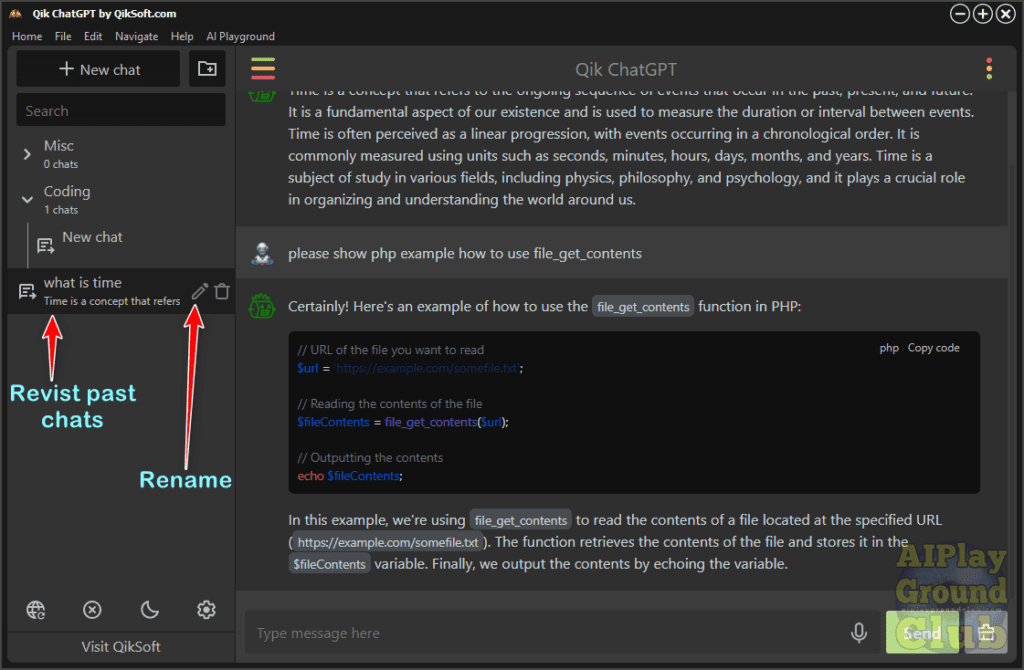Open settings gear icon
The width and height of the screenshot is (1024, 670).
click(206, 609)
